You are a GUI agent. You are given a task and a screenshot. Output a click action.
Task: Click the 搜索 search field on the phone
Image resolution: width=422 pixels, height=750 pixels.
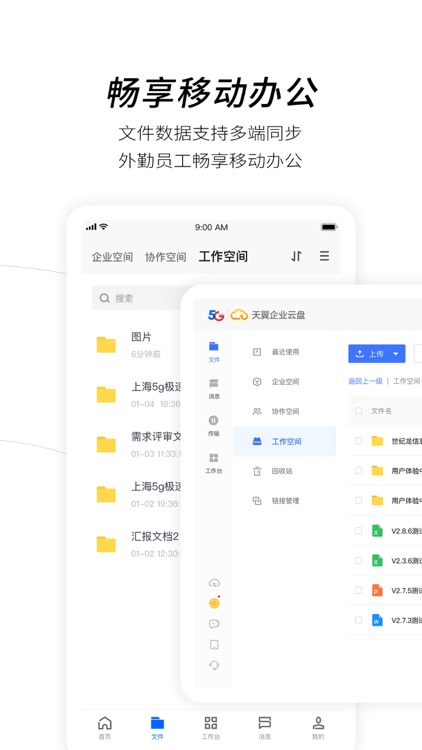coord(136,298)
